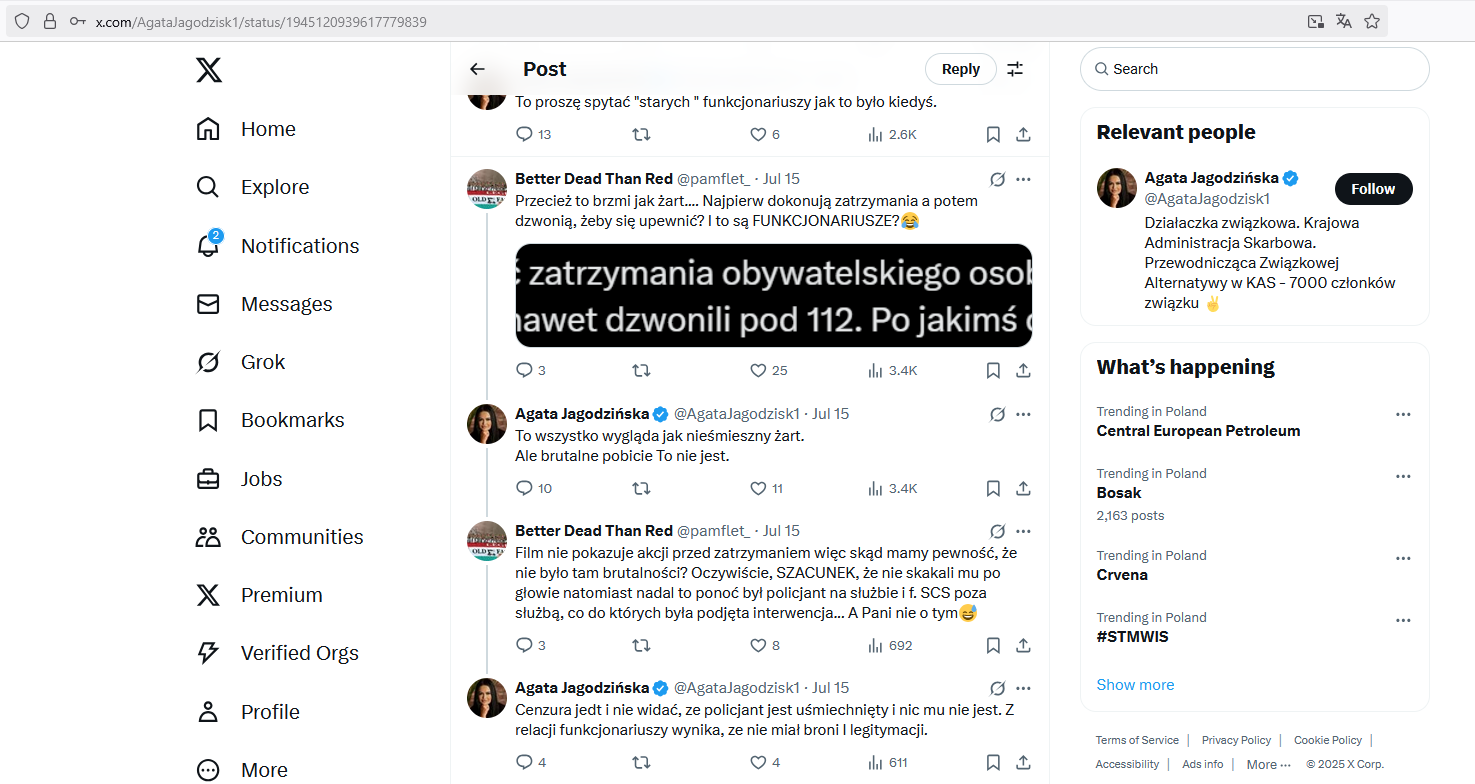Screen dimensions: 1475x784
Task: Open Jobs from sidebar
Action: 239,478
